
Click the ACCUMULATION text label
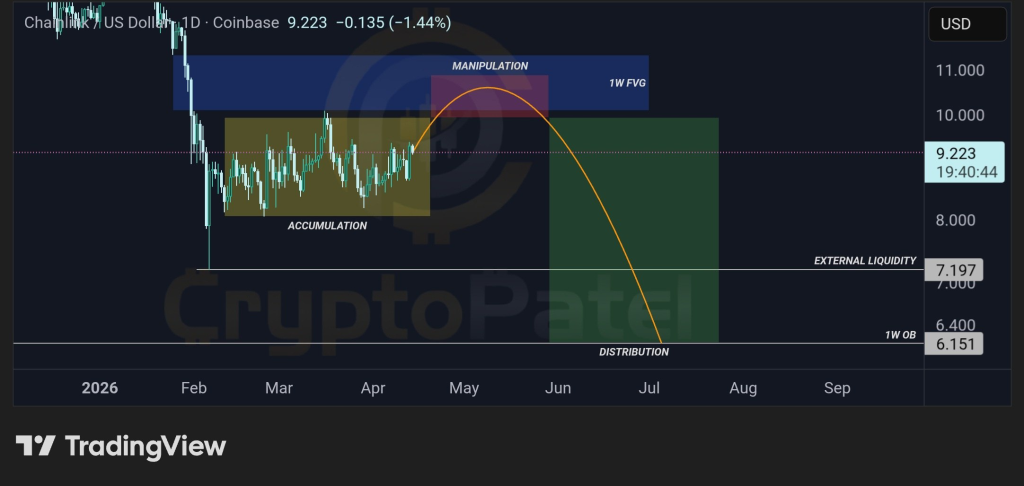(327, 226)
